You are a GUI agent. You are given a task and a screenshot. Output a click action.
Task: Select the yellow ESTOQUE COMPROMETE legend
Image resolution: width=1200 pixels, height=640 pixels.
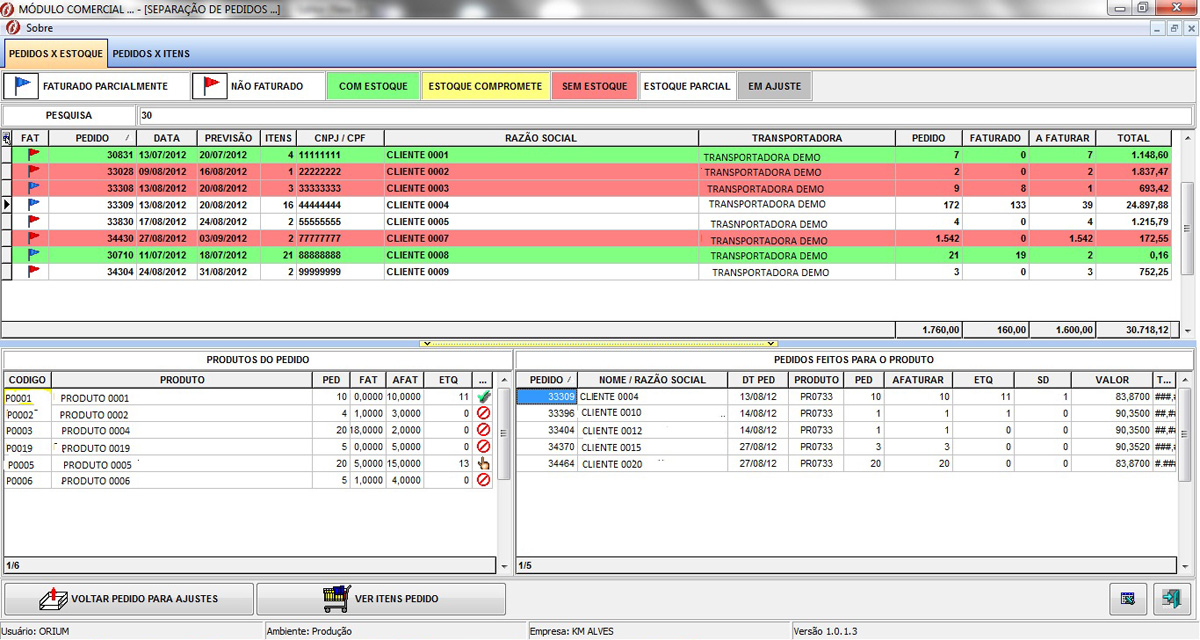[485, 86]
